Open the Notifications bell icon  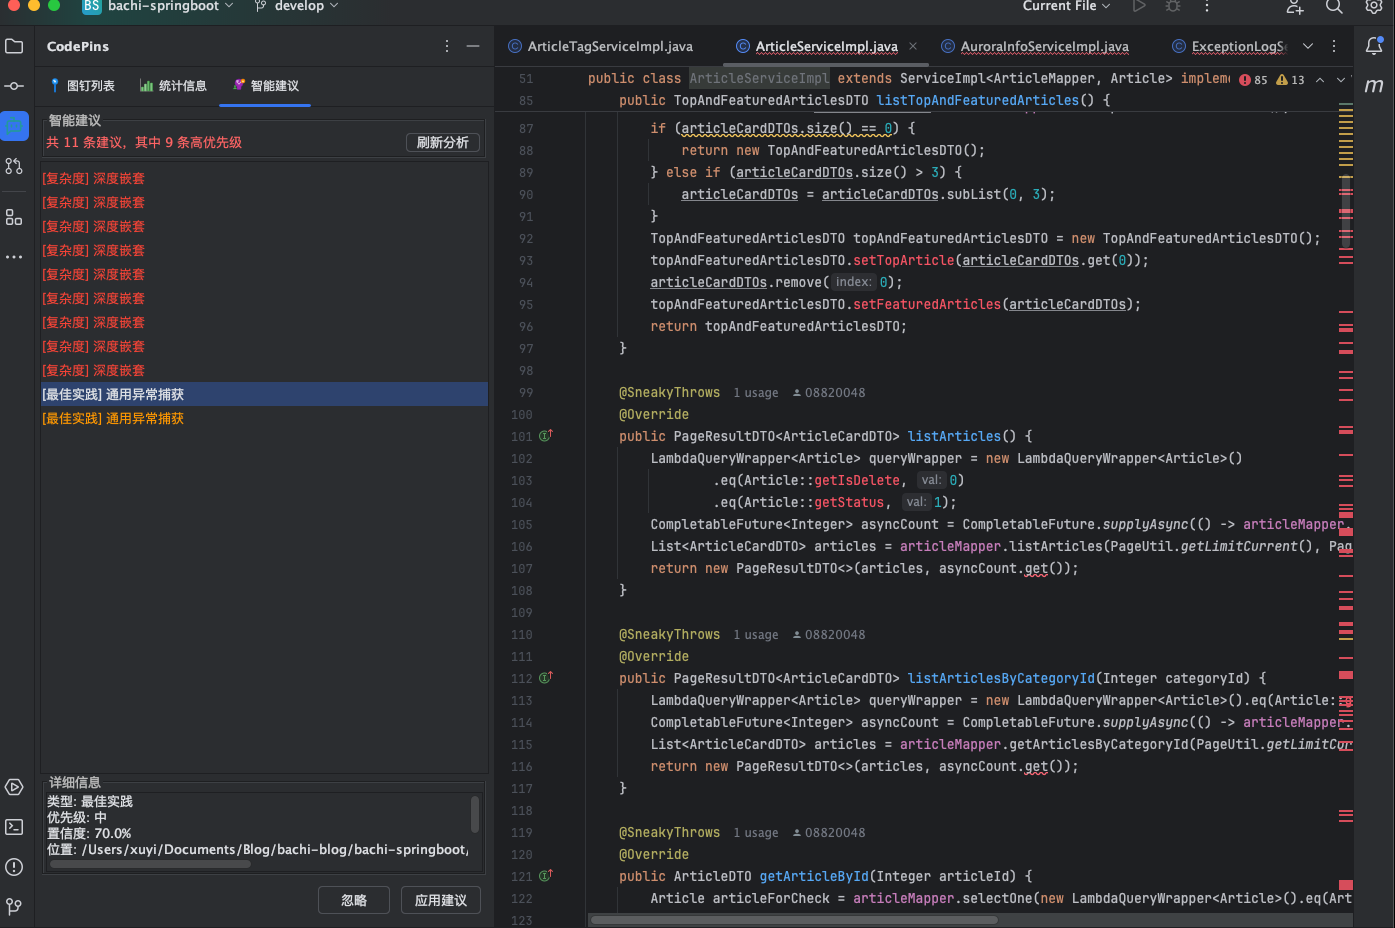pyautogui.click(x=1374, y=46)
